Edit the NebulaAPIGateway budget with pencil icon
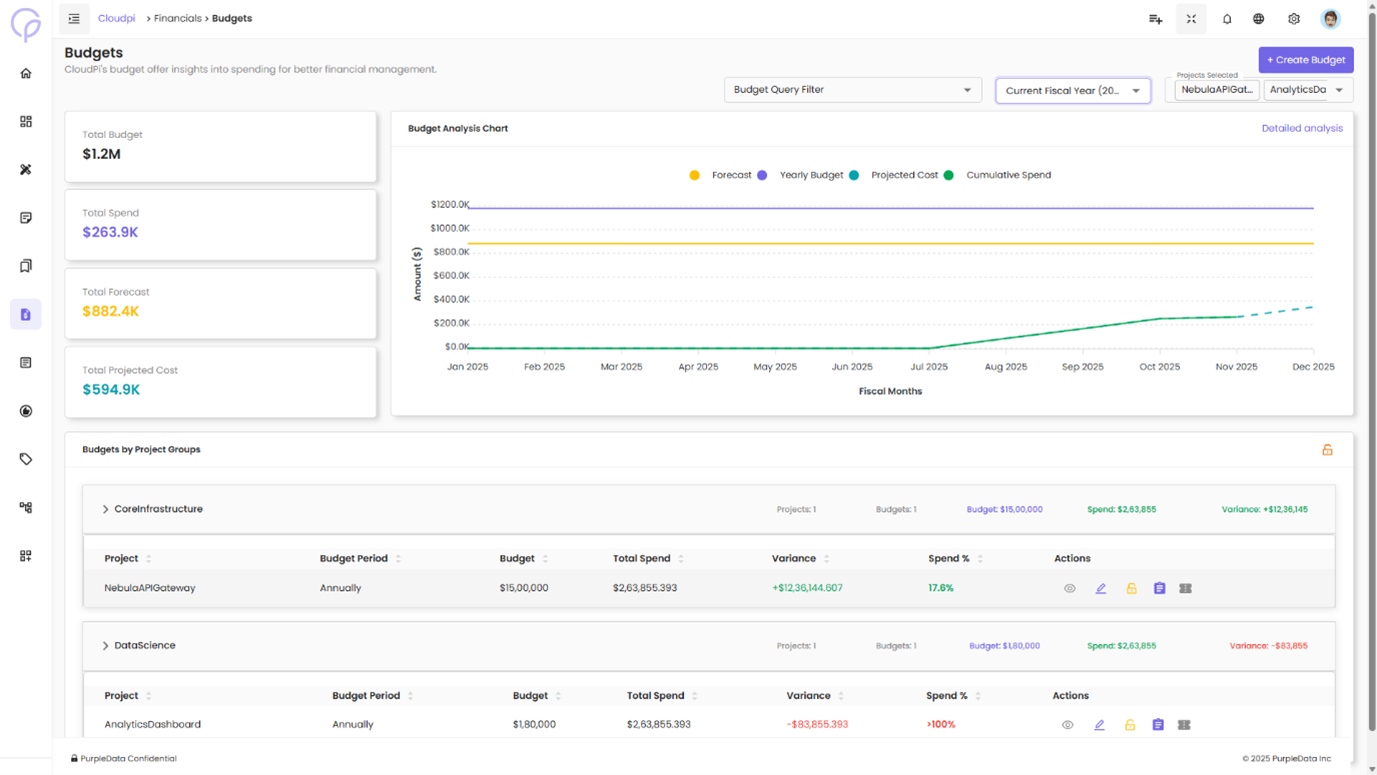 pyautogui.click(x=1101, y=588)
